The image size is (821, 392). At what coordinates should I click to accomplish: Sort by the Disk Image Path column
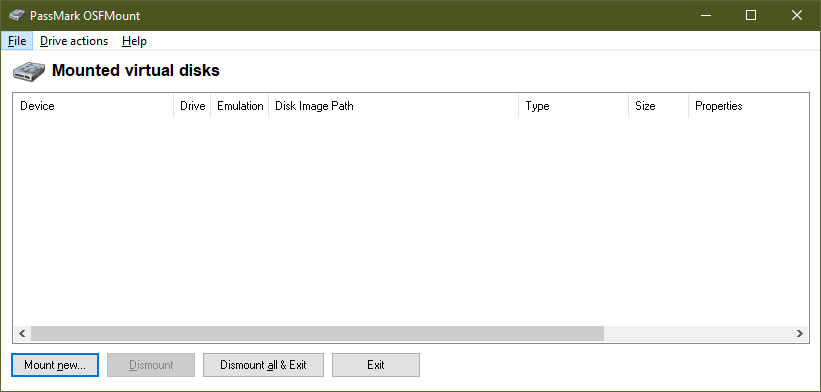(x=394, y=106)
